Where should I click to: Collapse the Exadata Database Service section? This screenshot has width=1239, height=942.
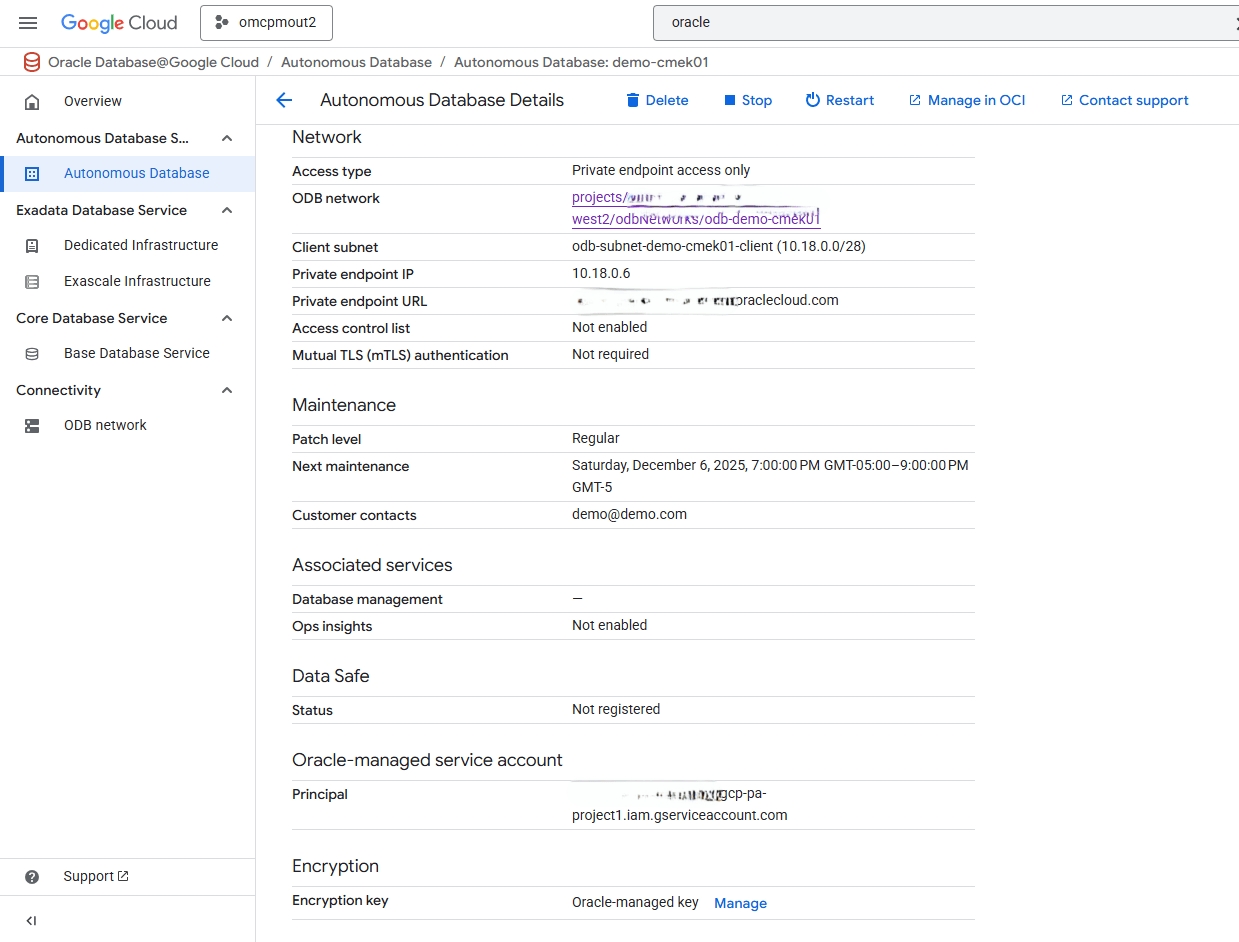tap(226, 210)
